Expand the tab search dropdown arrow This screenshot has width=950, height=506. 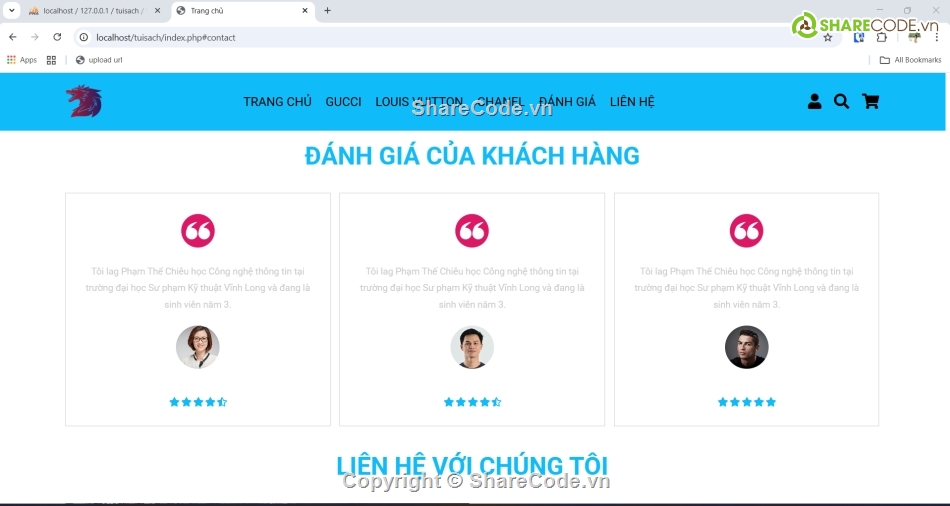click(x=11, y=10)
